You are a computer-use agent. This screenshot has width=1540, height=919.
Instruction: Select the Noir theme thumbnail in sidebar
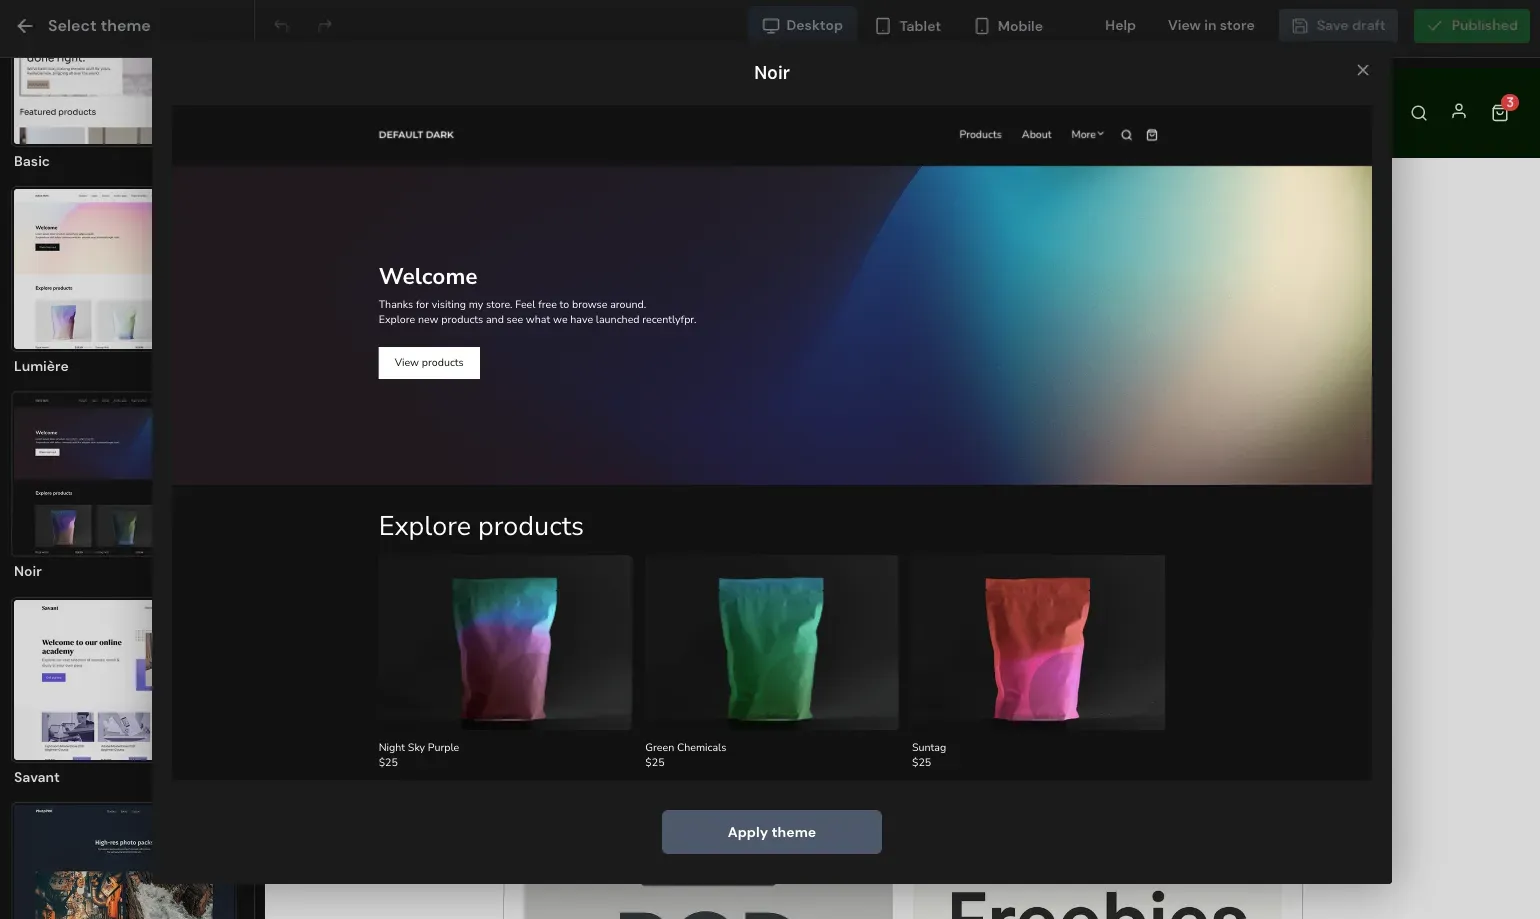click(83, 474)
